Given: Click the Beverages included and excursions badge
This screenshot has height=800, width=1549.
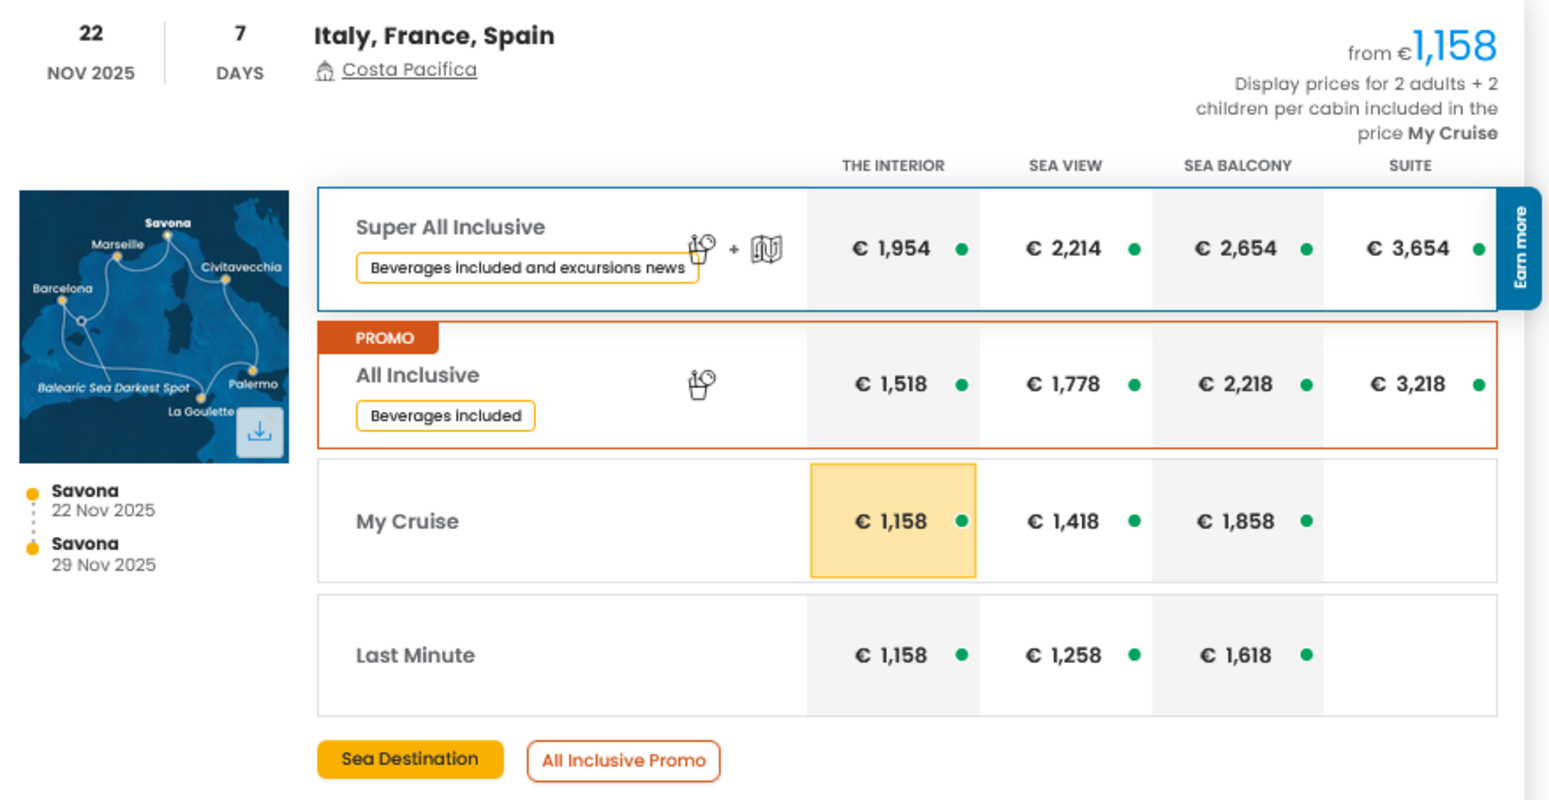Looking at the screenshot, I should click(527, 268).
